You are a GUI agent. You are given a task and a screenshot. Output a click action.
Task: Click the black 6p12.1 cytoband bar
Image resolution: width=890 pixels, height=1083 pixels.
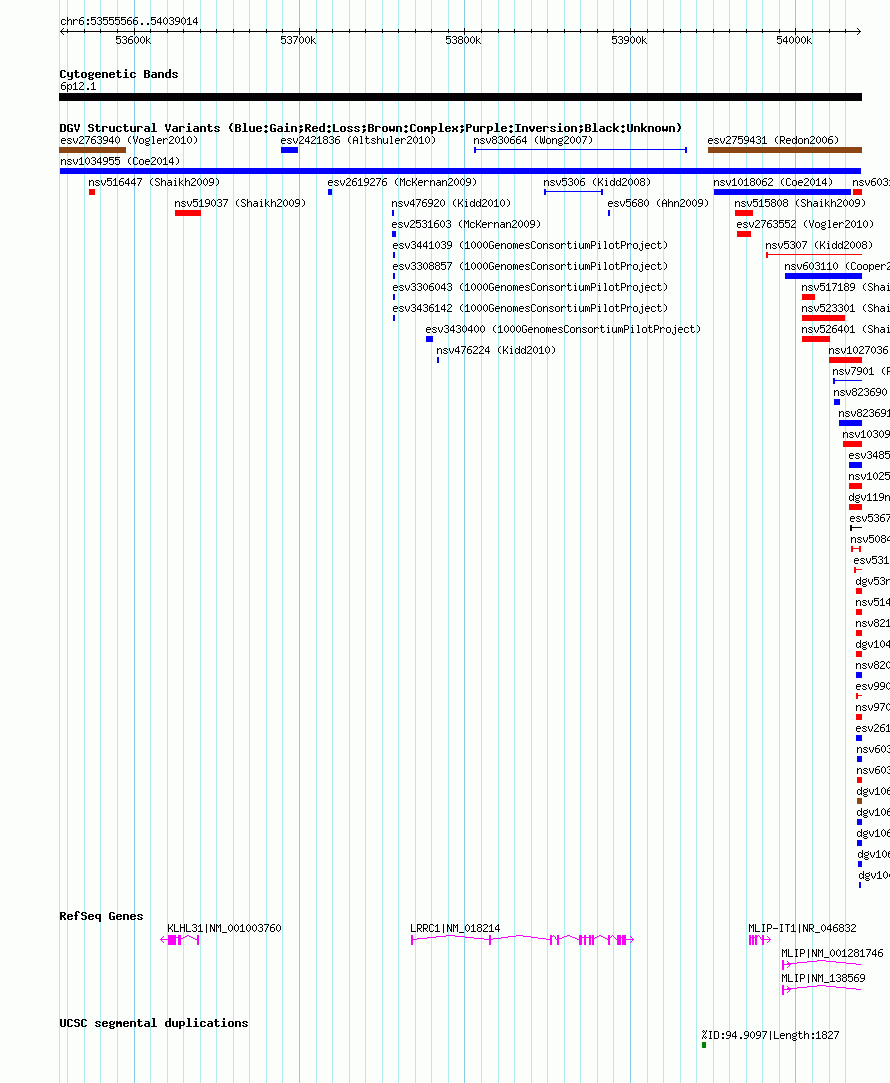(x=461, y=97)
